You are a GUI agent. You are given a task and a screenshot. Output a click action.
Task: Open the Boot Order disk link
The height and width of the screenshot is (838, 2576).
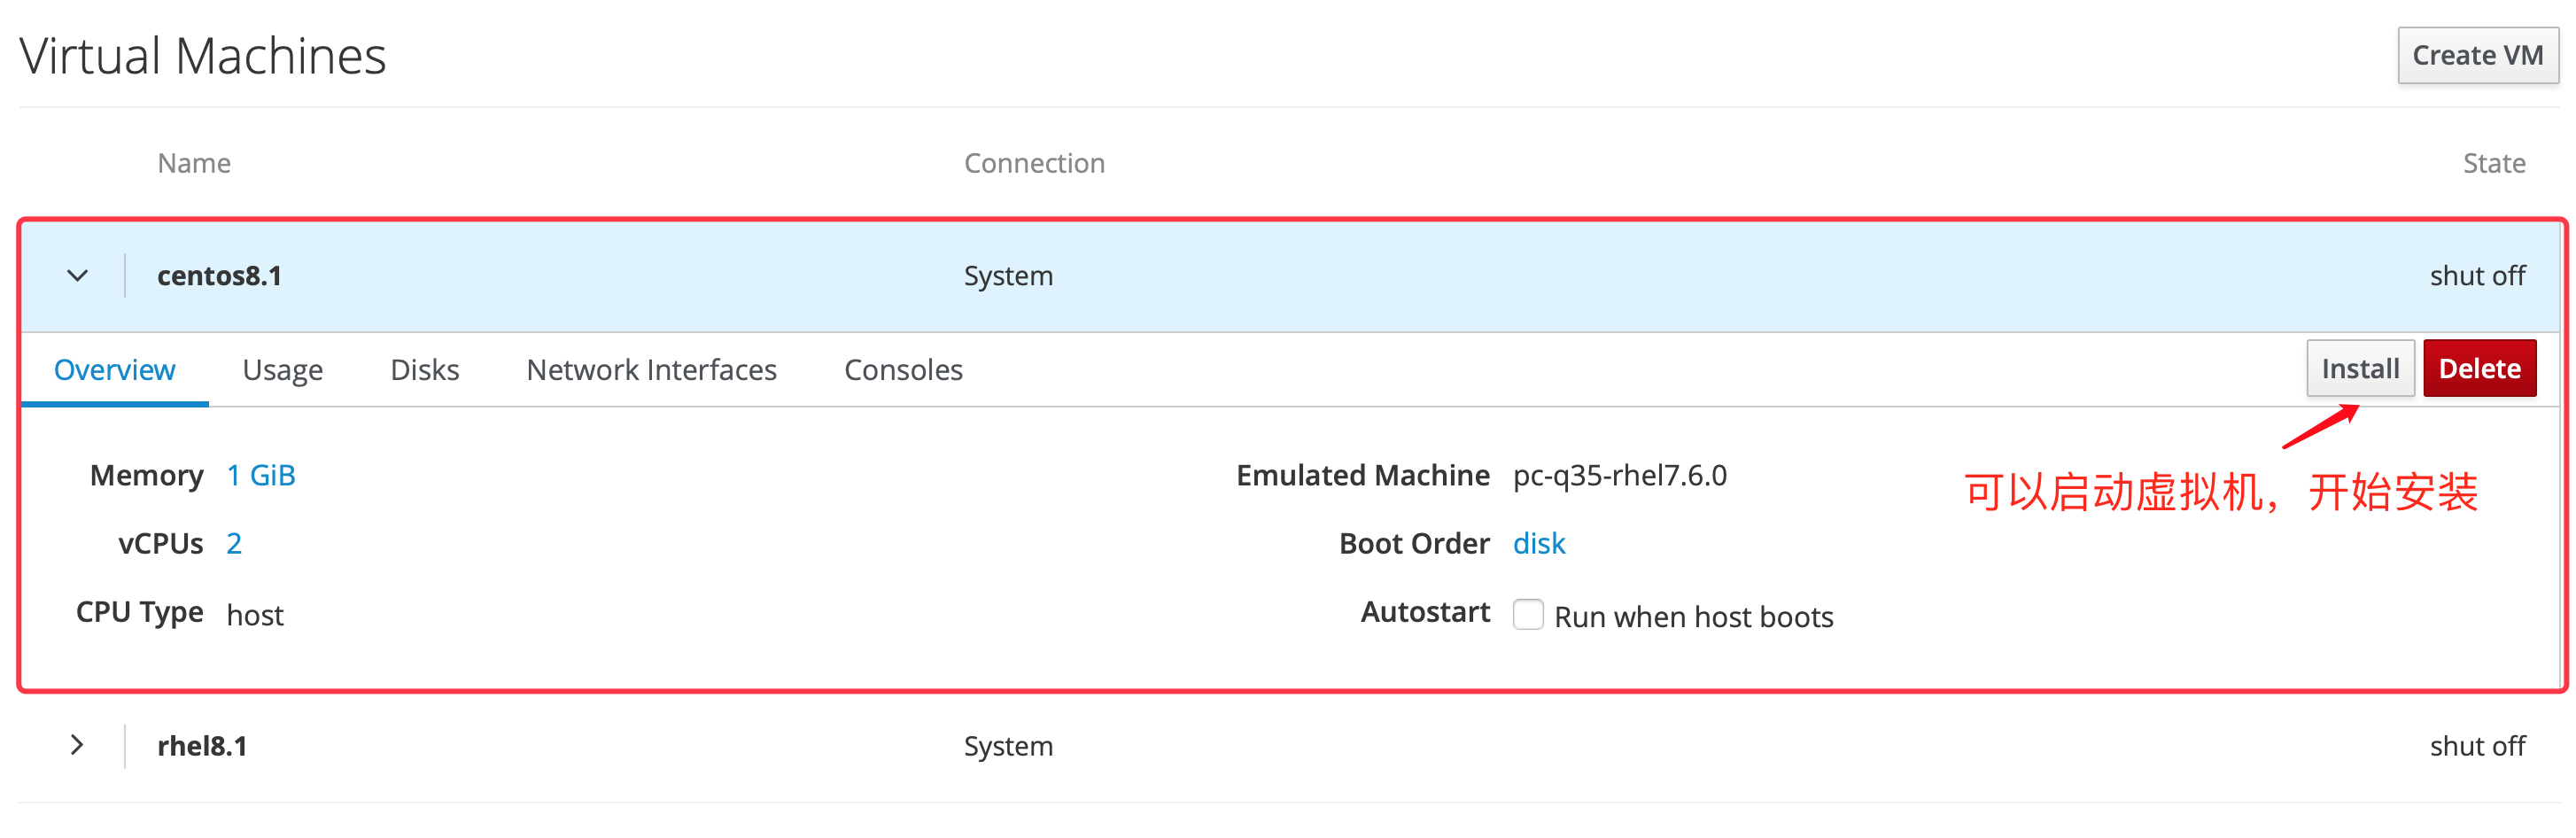point(1538,543)
